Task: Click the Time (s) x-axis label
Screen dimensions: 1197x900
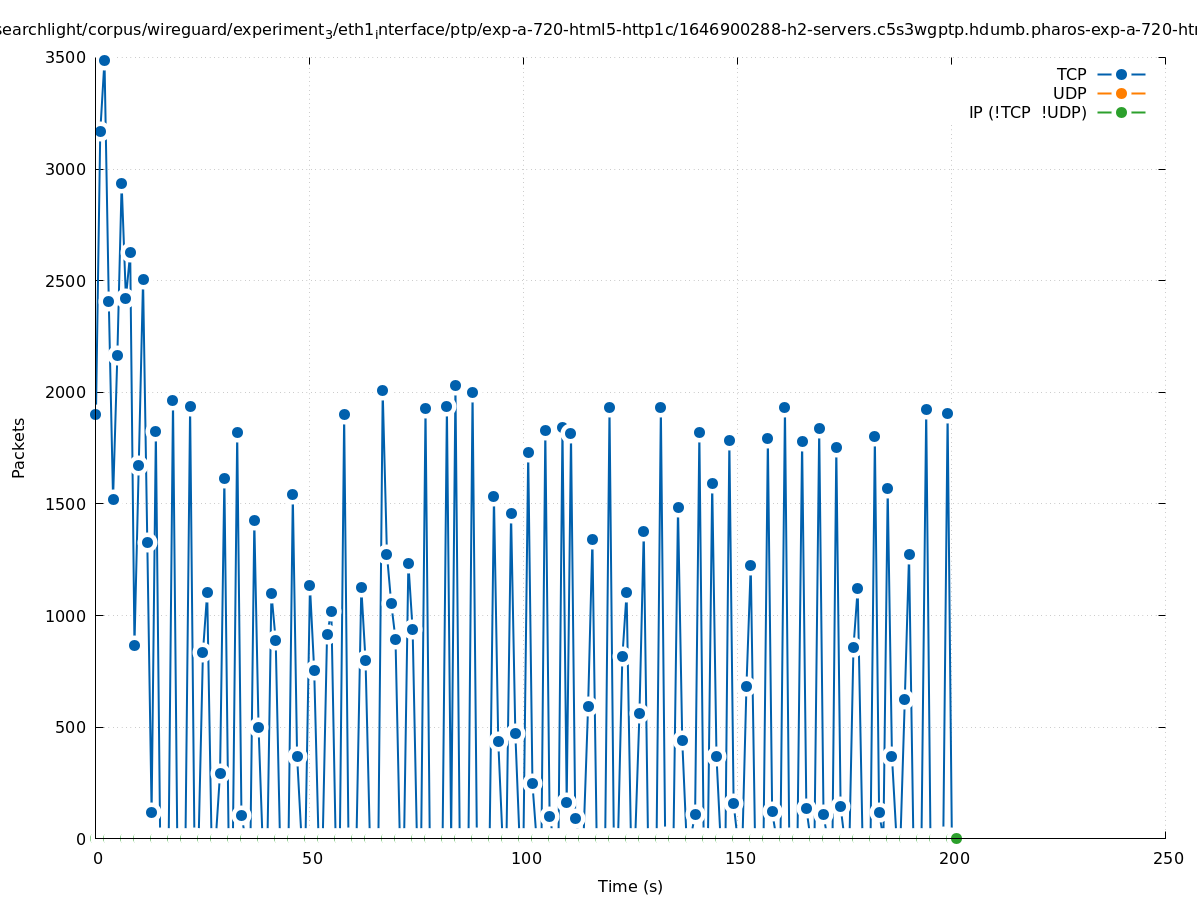Action: pos(630,886)
